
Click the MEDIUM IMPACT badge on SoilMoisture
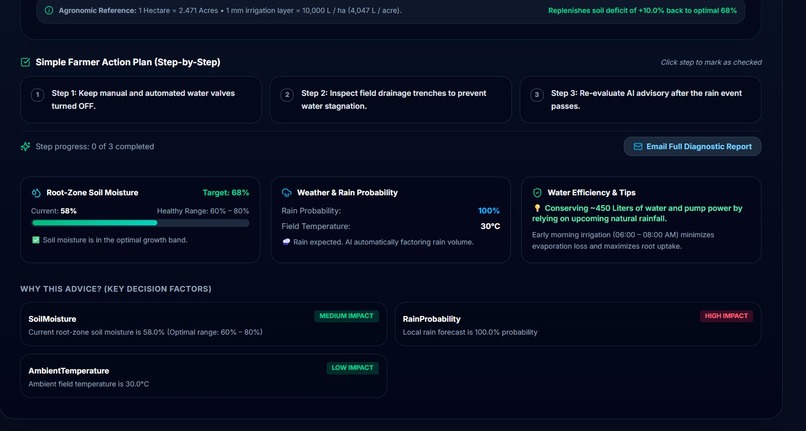346,316
